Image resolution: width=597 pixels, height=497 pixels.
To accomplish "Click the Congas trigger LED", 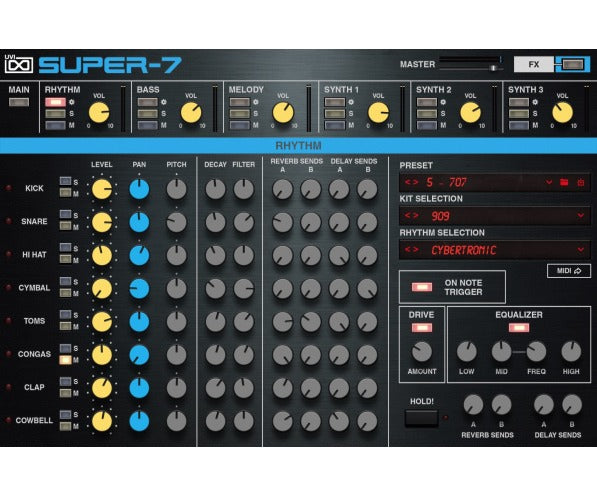I will 8,354.
